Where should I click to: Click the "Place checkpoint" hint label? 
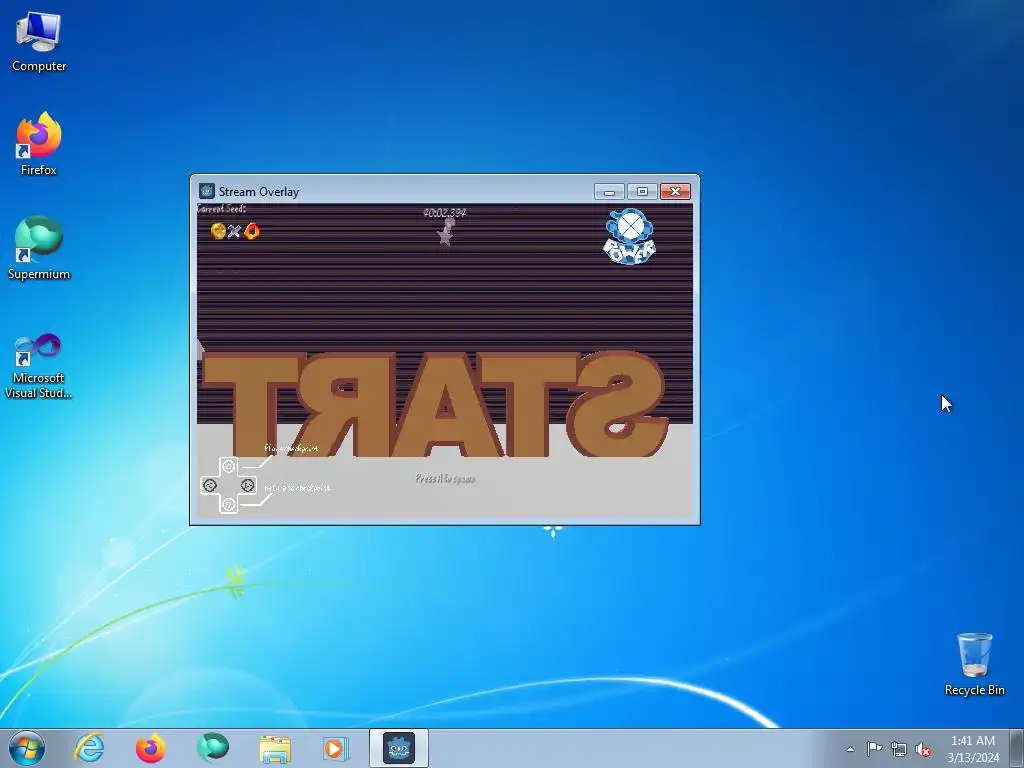pyautogui.click(x=291, y=448)
